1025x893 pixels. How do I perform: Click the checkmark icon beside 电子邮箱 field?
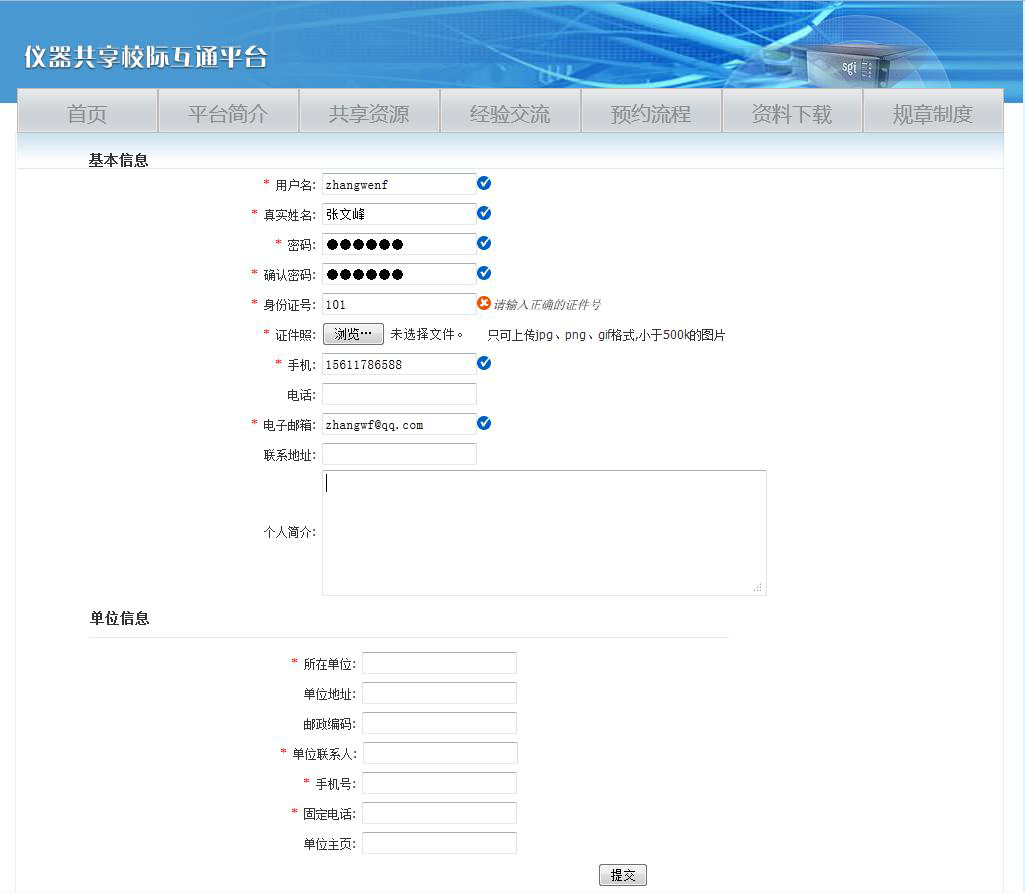(x=484, y=423)
